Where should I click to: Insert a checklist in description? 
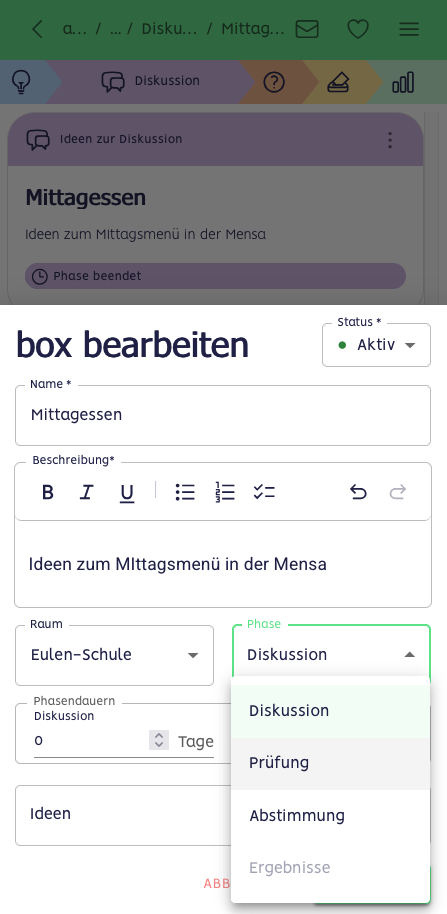pos(264,493)
